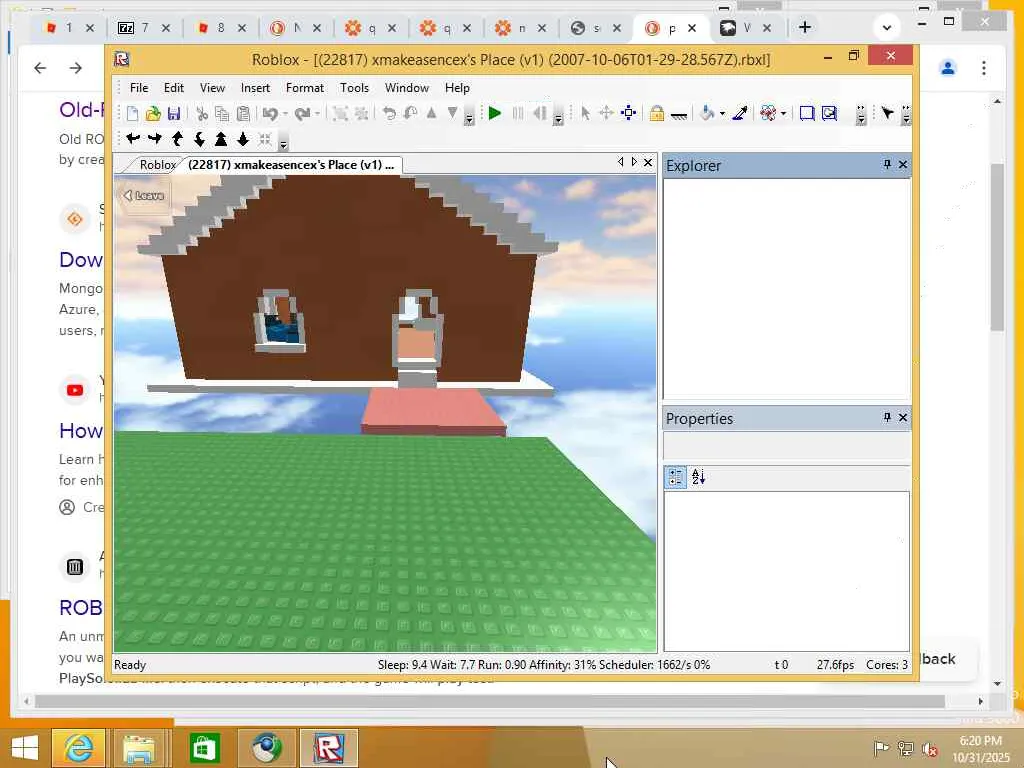Open the Tools menu
Image resolution: width=1024 pixels, height=768 pixels.
pos(355,88)
